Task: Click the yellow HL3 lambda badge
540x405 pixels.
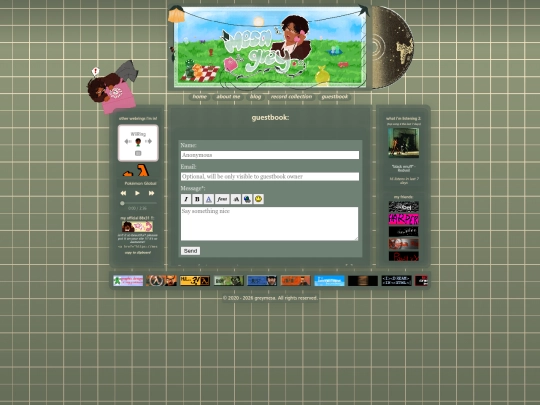Action: pyautogui.click(x=195, y=281)
